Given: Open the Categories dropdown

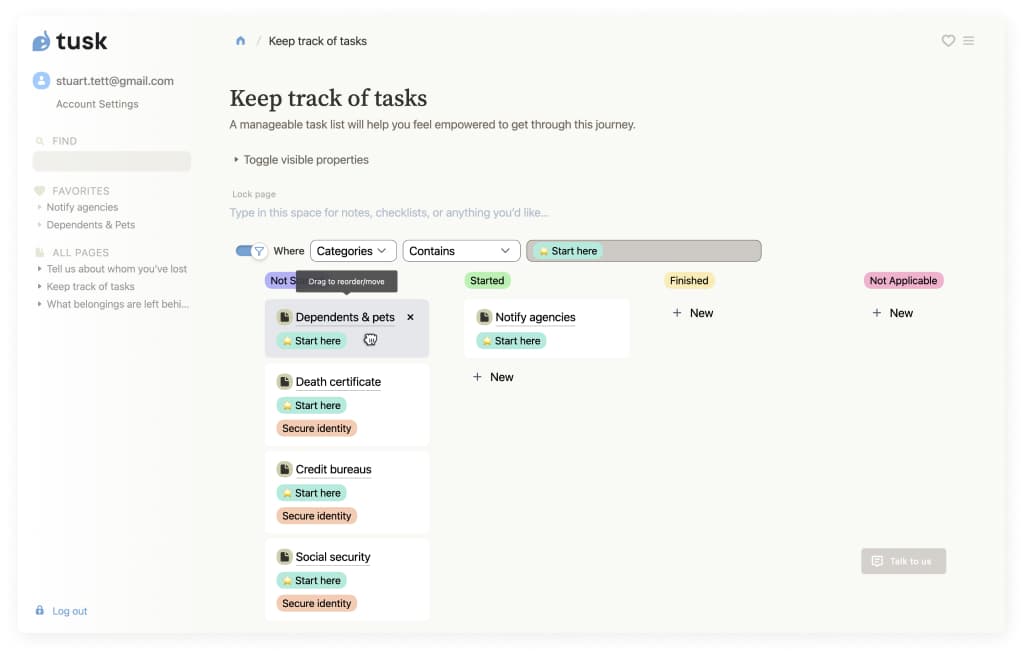Looking at the screenshot, I should pyautogui.click(x=353, y=251).
